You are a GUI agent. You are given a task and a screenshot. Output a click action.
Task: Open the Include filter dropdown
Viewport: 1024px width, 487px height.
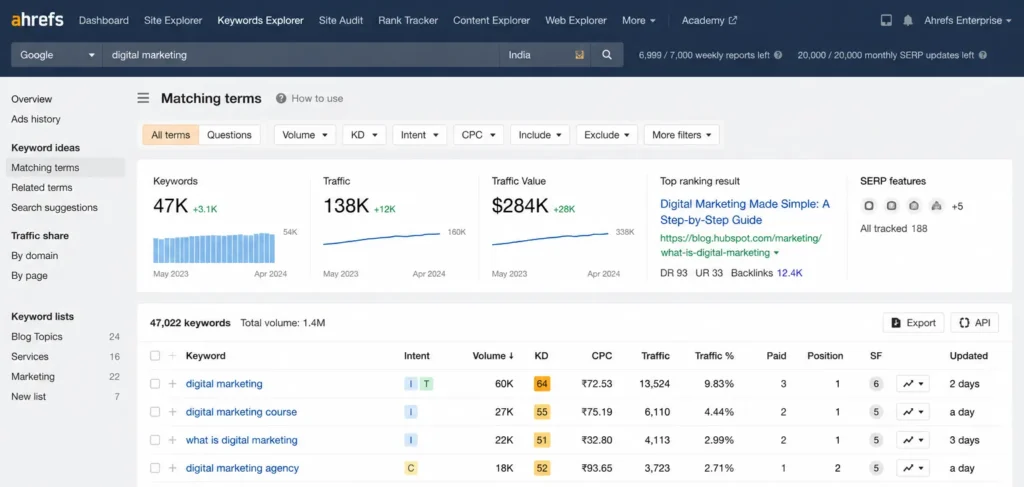pos(540,135)
